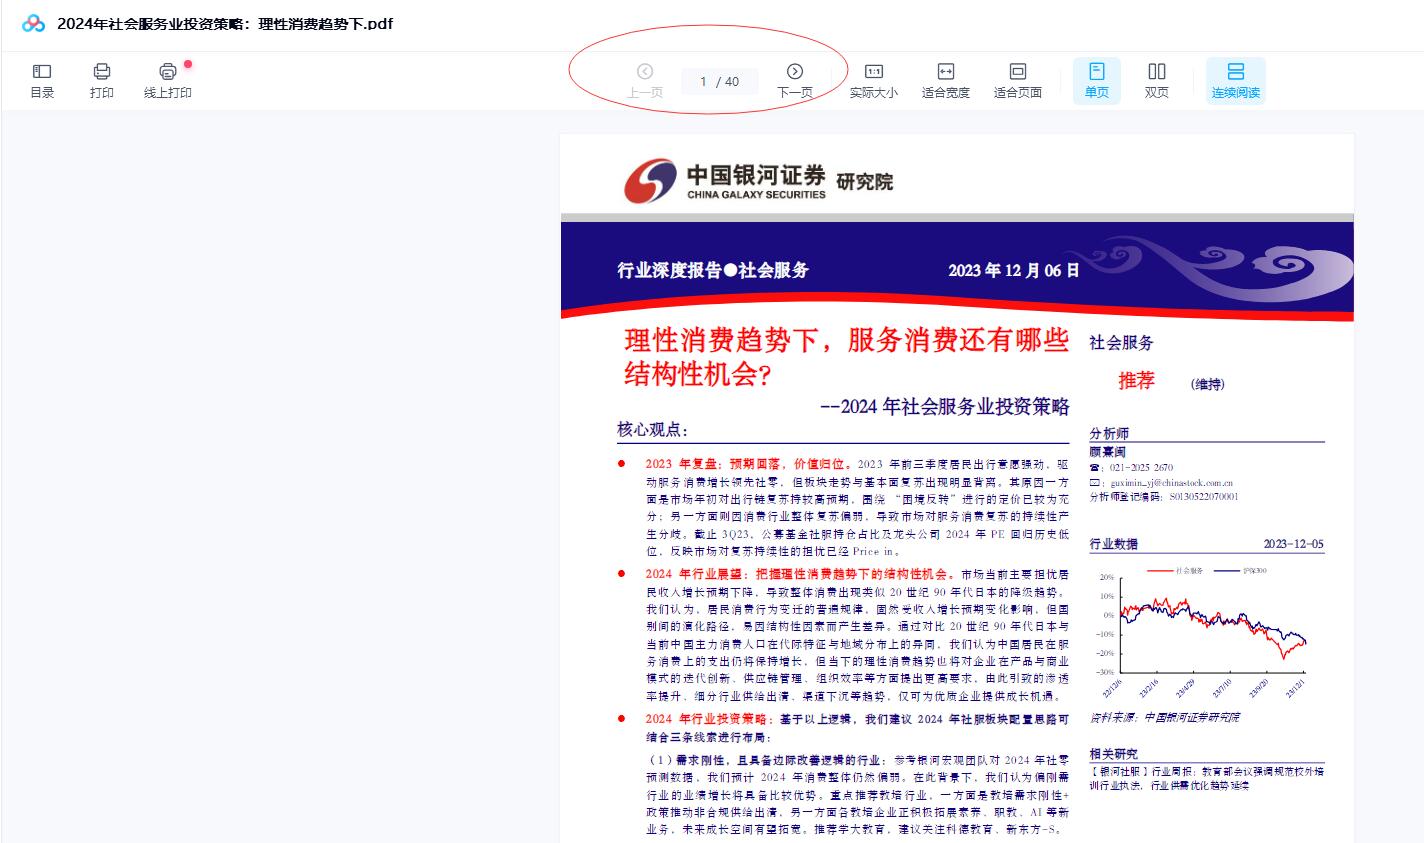Click the cloud drive logo top left

coord(30,21)
